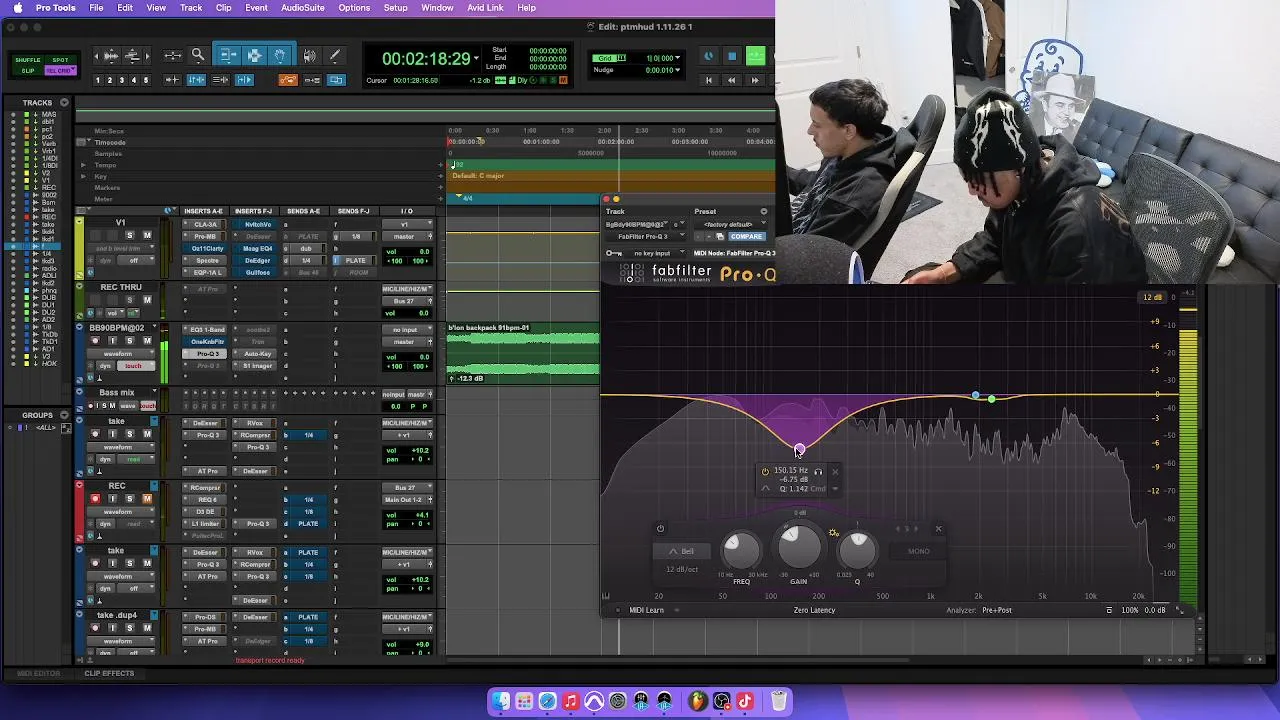Click the band power icon in Pro-Q popup
This screenshot has height=720, width=1280.
point(765,472)
